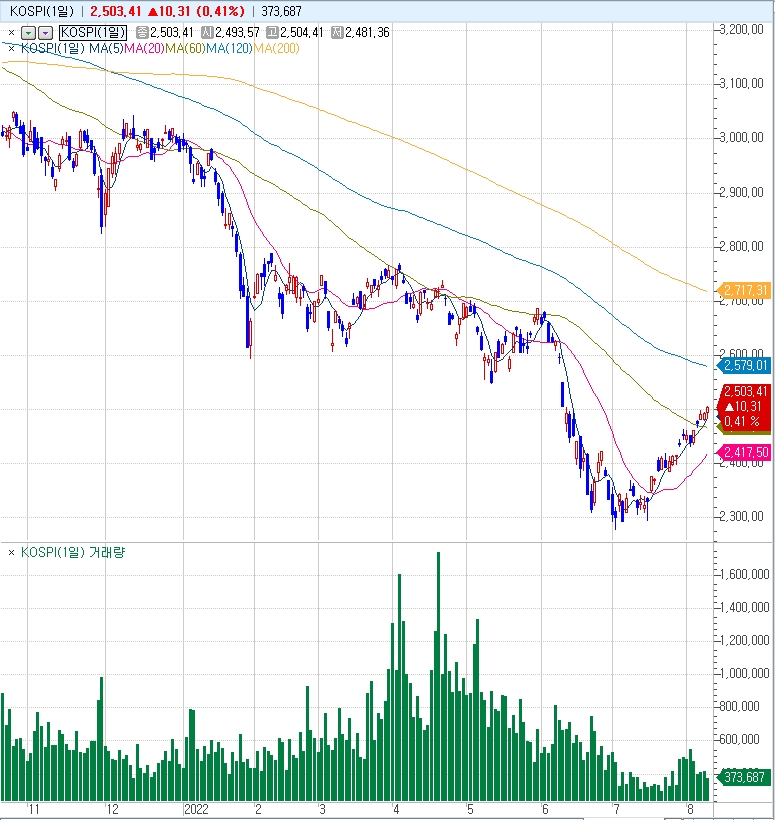The width and height of the screenshot is (775, 820).
Task: Click the 3,200.00 price axis label
Action: point(742,30)
